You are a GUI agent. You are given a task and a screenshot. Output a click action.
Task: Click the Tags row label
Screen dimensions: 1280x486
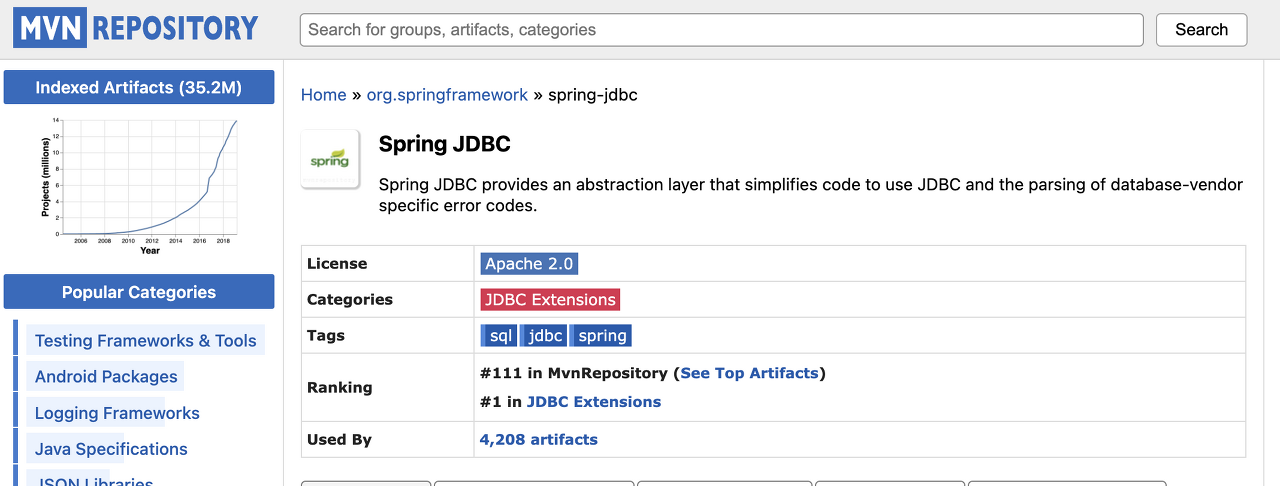point(326,336)
